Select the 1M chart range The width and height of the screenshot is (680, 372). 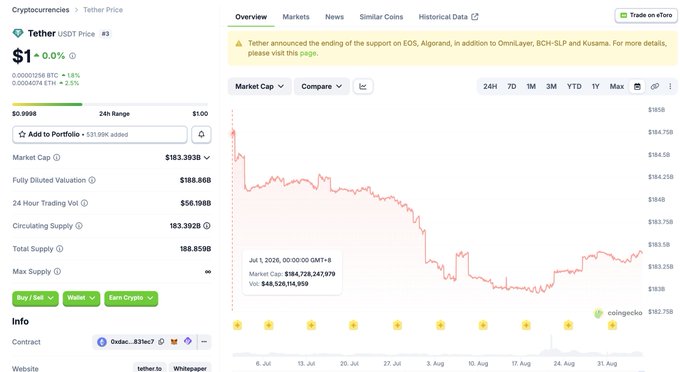click(531, 86)
